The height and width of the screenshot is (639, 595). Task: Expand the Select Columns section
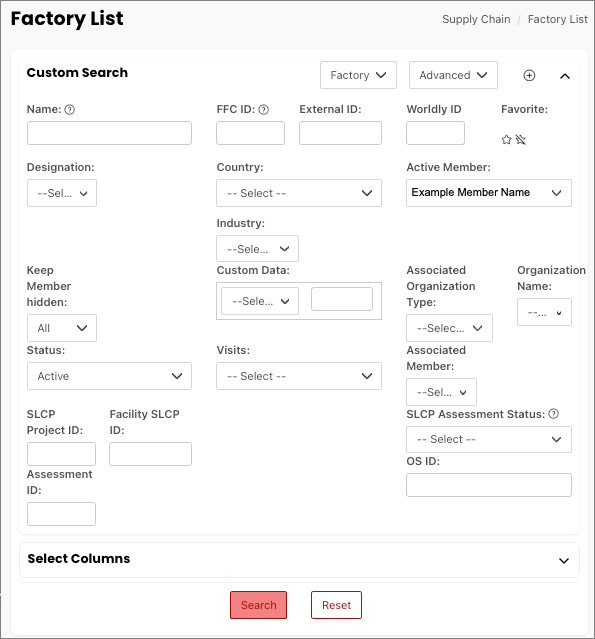[564, 561]
